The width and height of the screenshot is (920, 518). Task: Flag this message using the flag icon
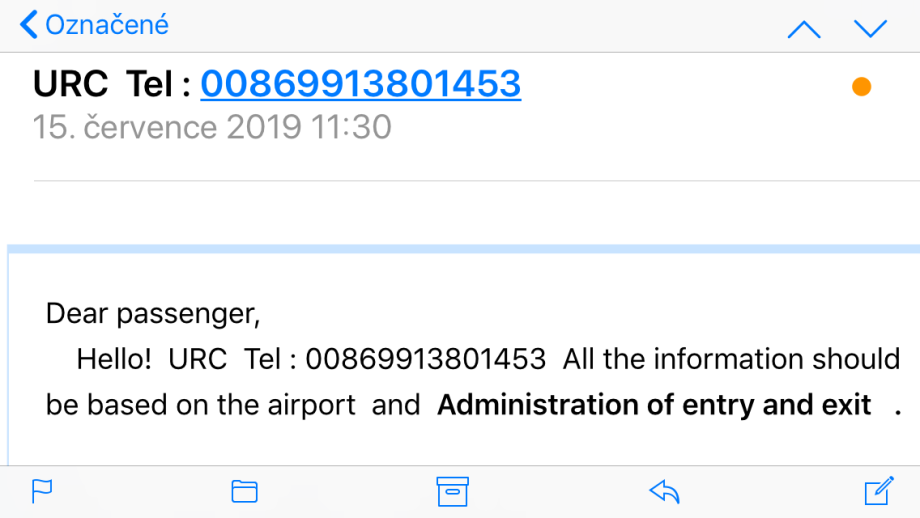42,491
